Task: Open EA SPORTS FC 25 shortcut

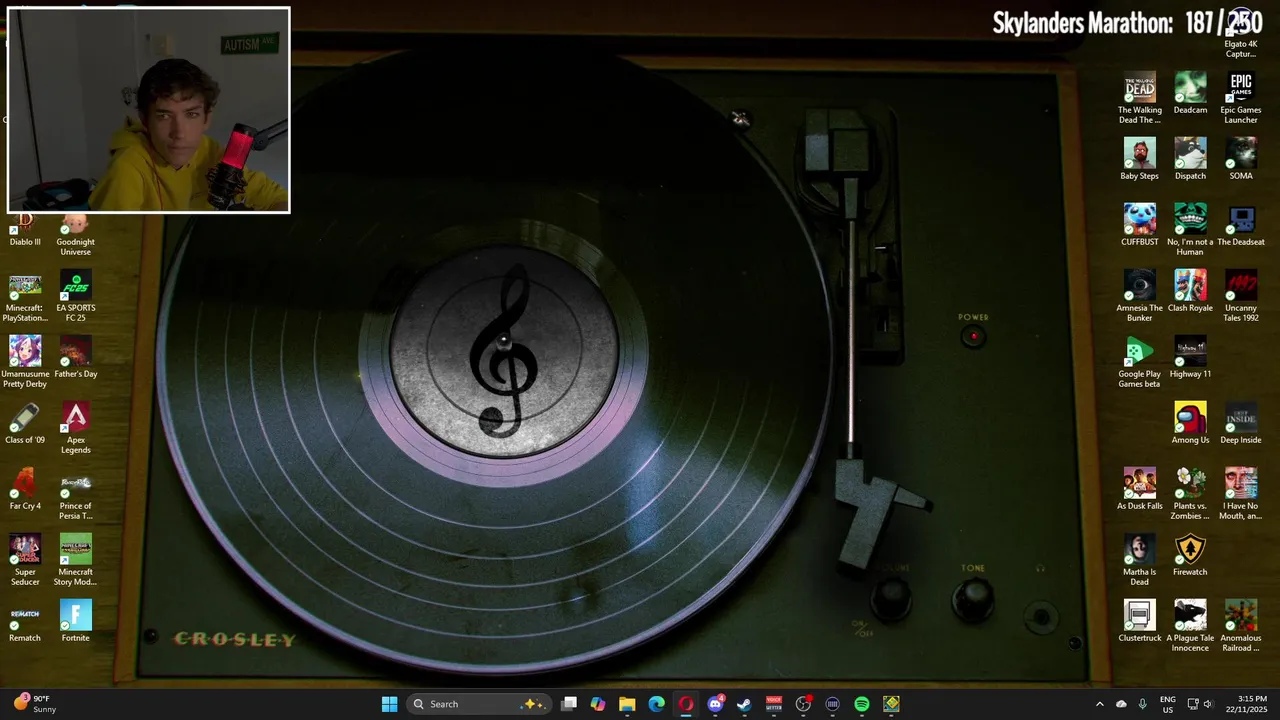Action: [x=75, y=296]
